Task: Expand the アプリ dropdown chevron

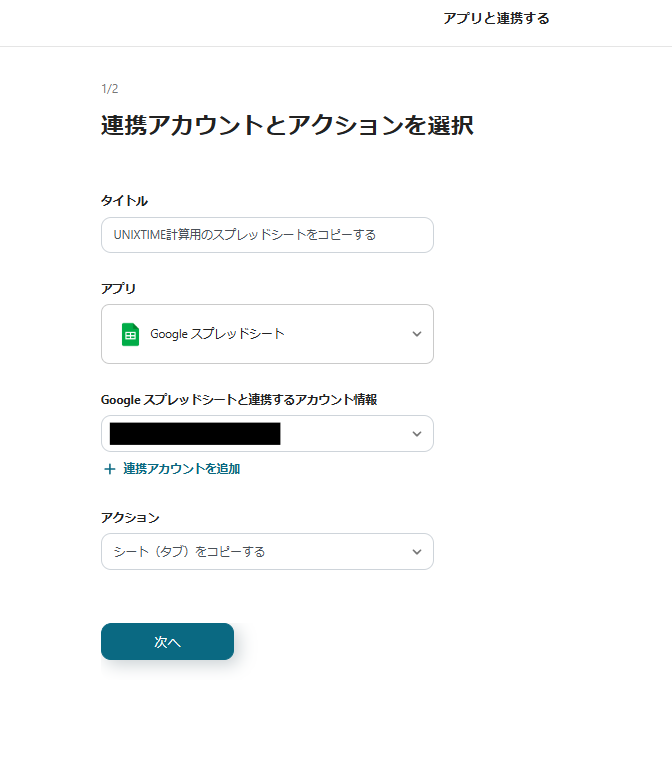Action: (x=417, y=334)
